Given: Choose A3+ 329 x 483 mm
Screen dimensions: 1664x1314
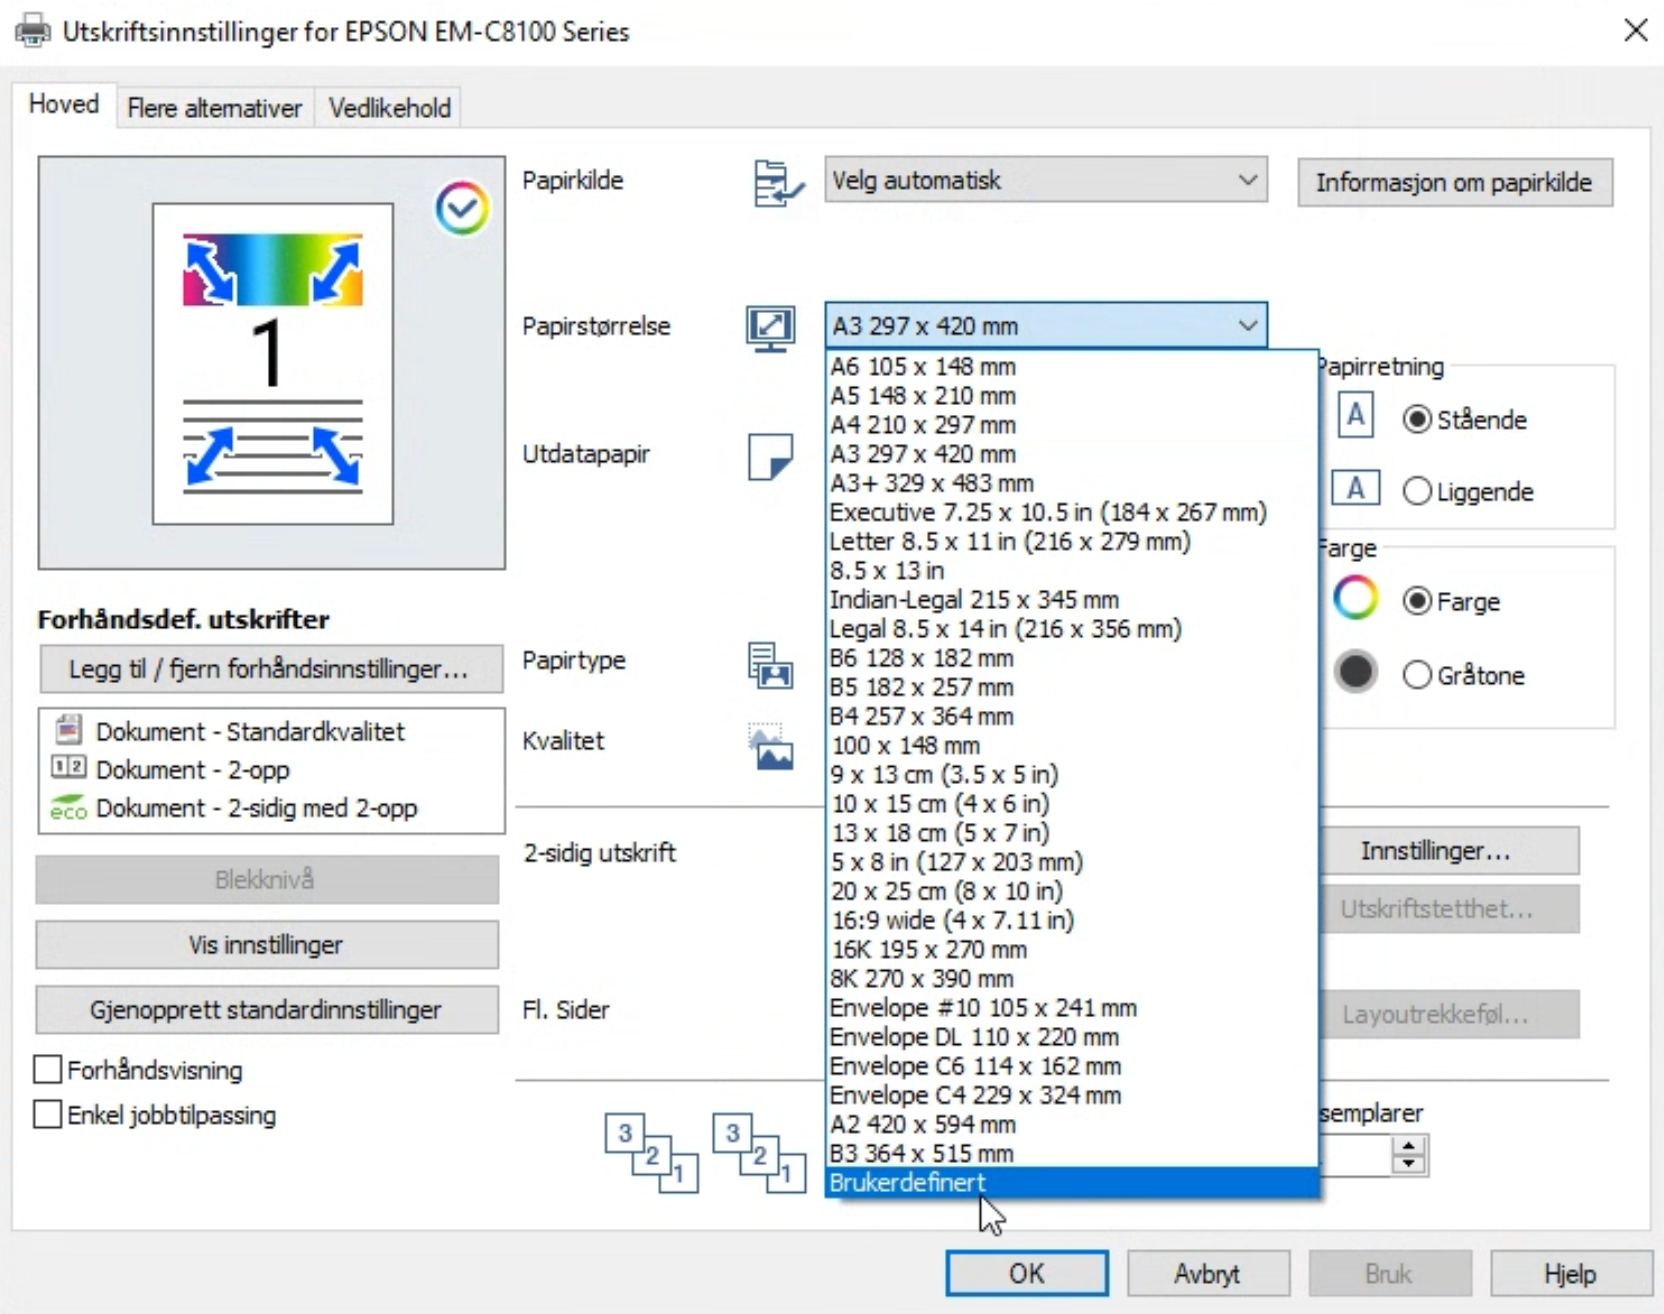Looking at the screenshot, I should [x=1072, y=483].
